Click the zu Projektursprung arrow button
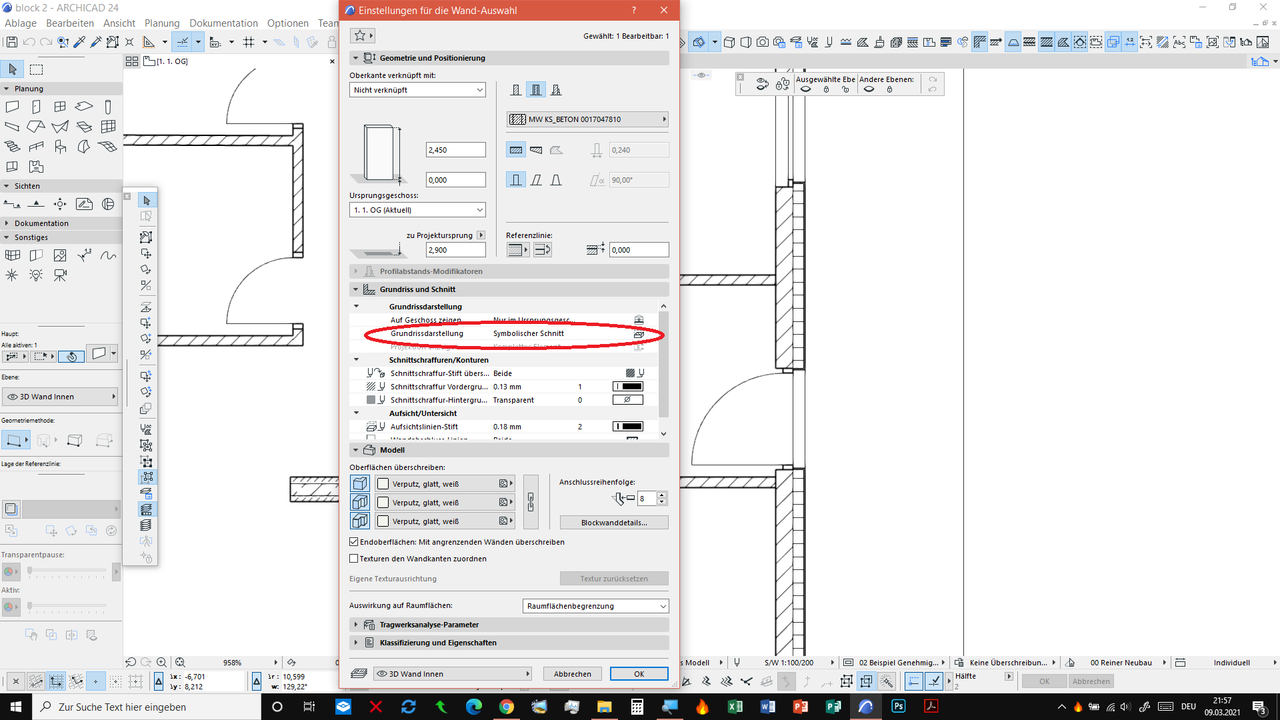 480,235
